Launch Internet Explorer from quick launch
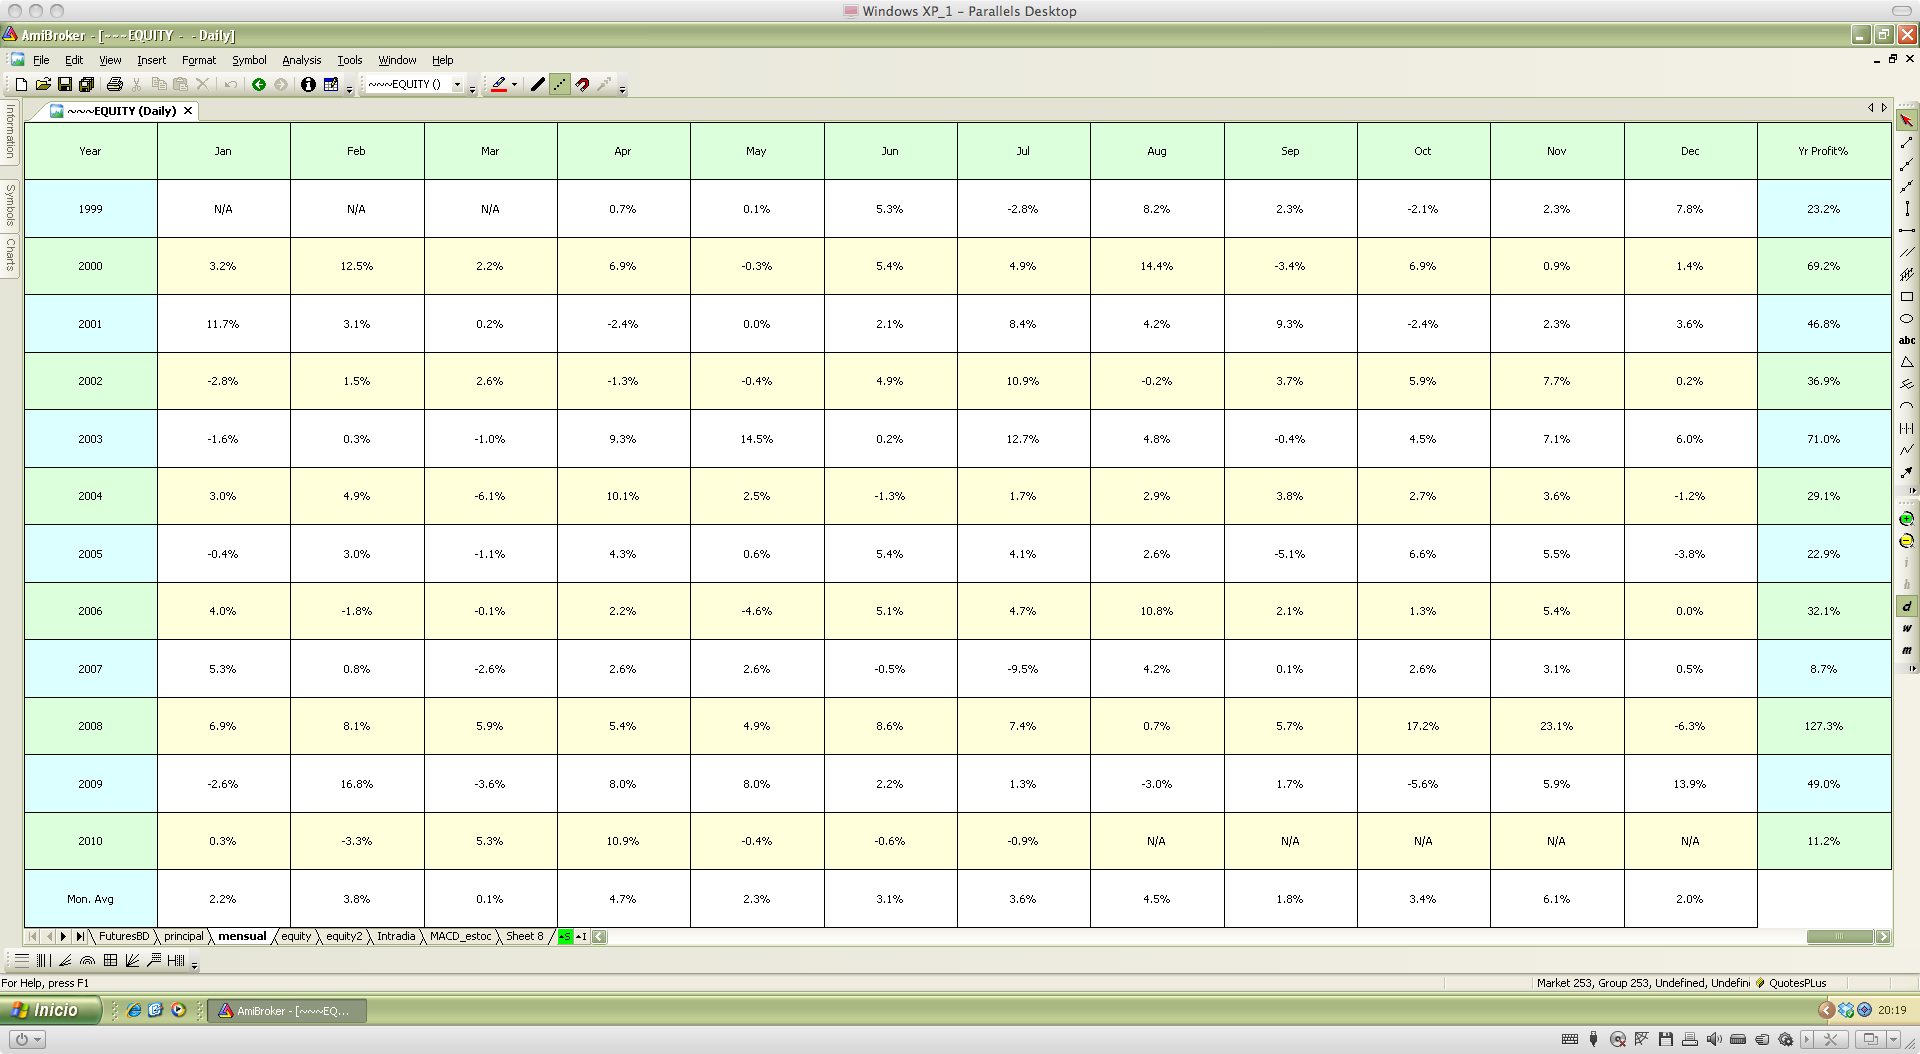The image size is (1920, 1054). coord(133,1011)
